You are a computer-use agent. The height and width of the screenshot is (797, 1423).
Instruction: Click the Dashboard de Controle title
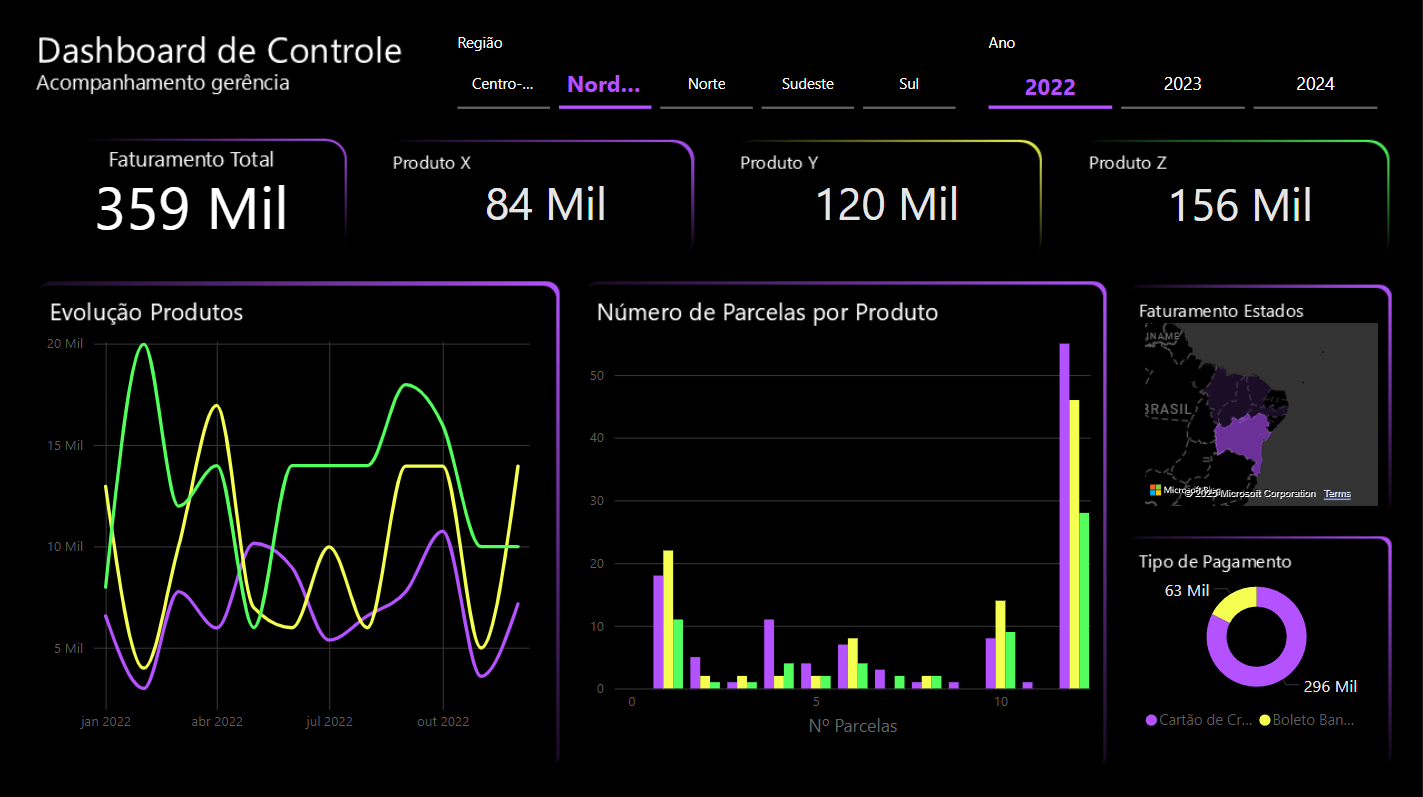pos(219,50)
